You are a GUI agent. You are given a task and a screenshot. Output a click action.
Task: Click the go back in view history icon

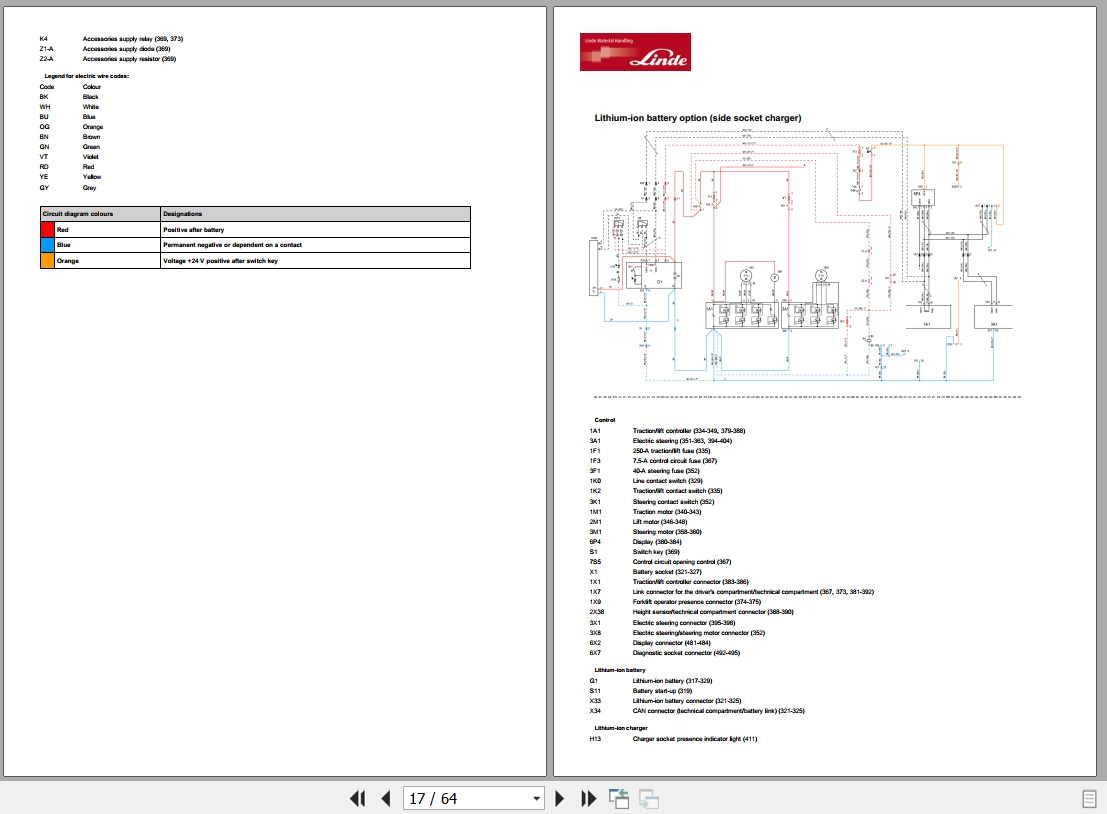click(619, 798)
